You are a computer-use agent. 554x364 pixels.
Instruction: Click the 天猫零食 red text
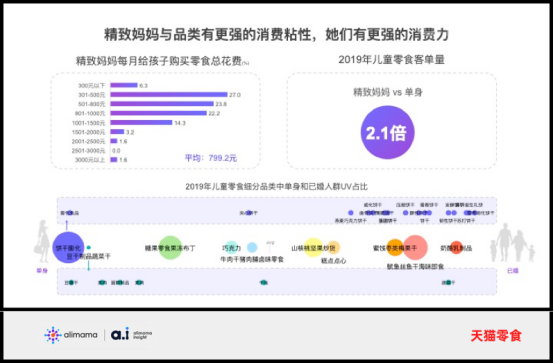[x=496, y=336]
